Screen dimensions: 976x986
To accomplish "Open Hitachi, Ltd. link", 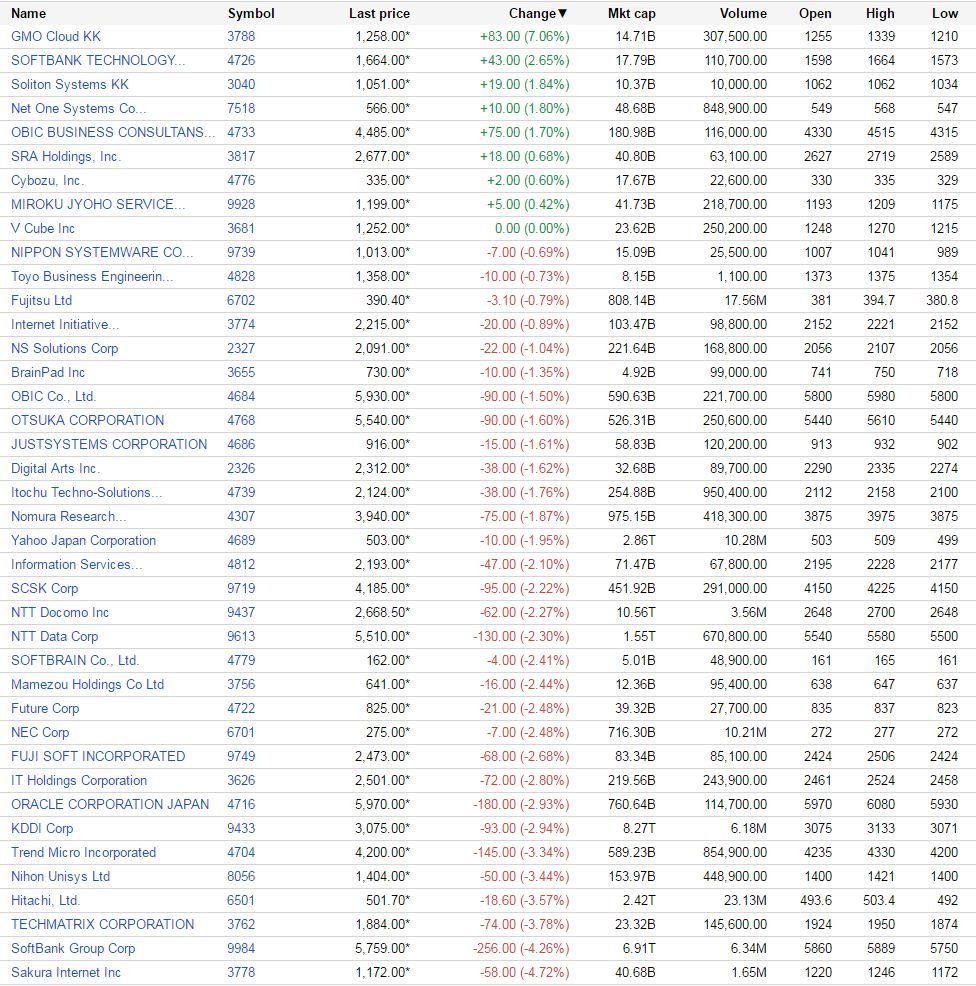I will pyautogui.click(x=45, y=900).
